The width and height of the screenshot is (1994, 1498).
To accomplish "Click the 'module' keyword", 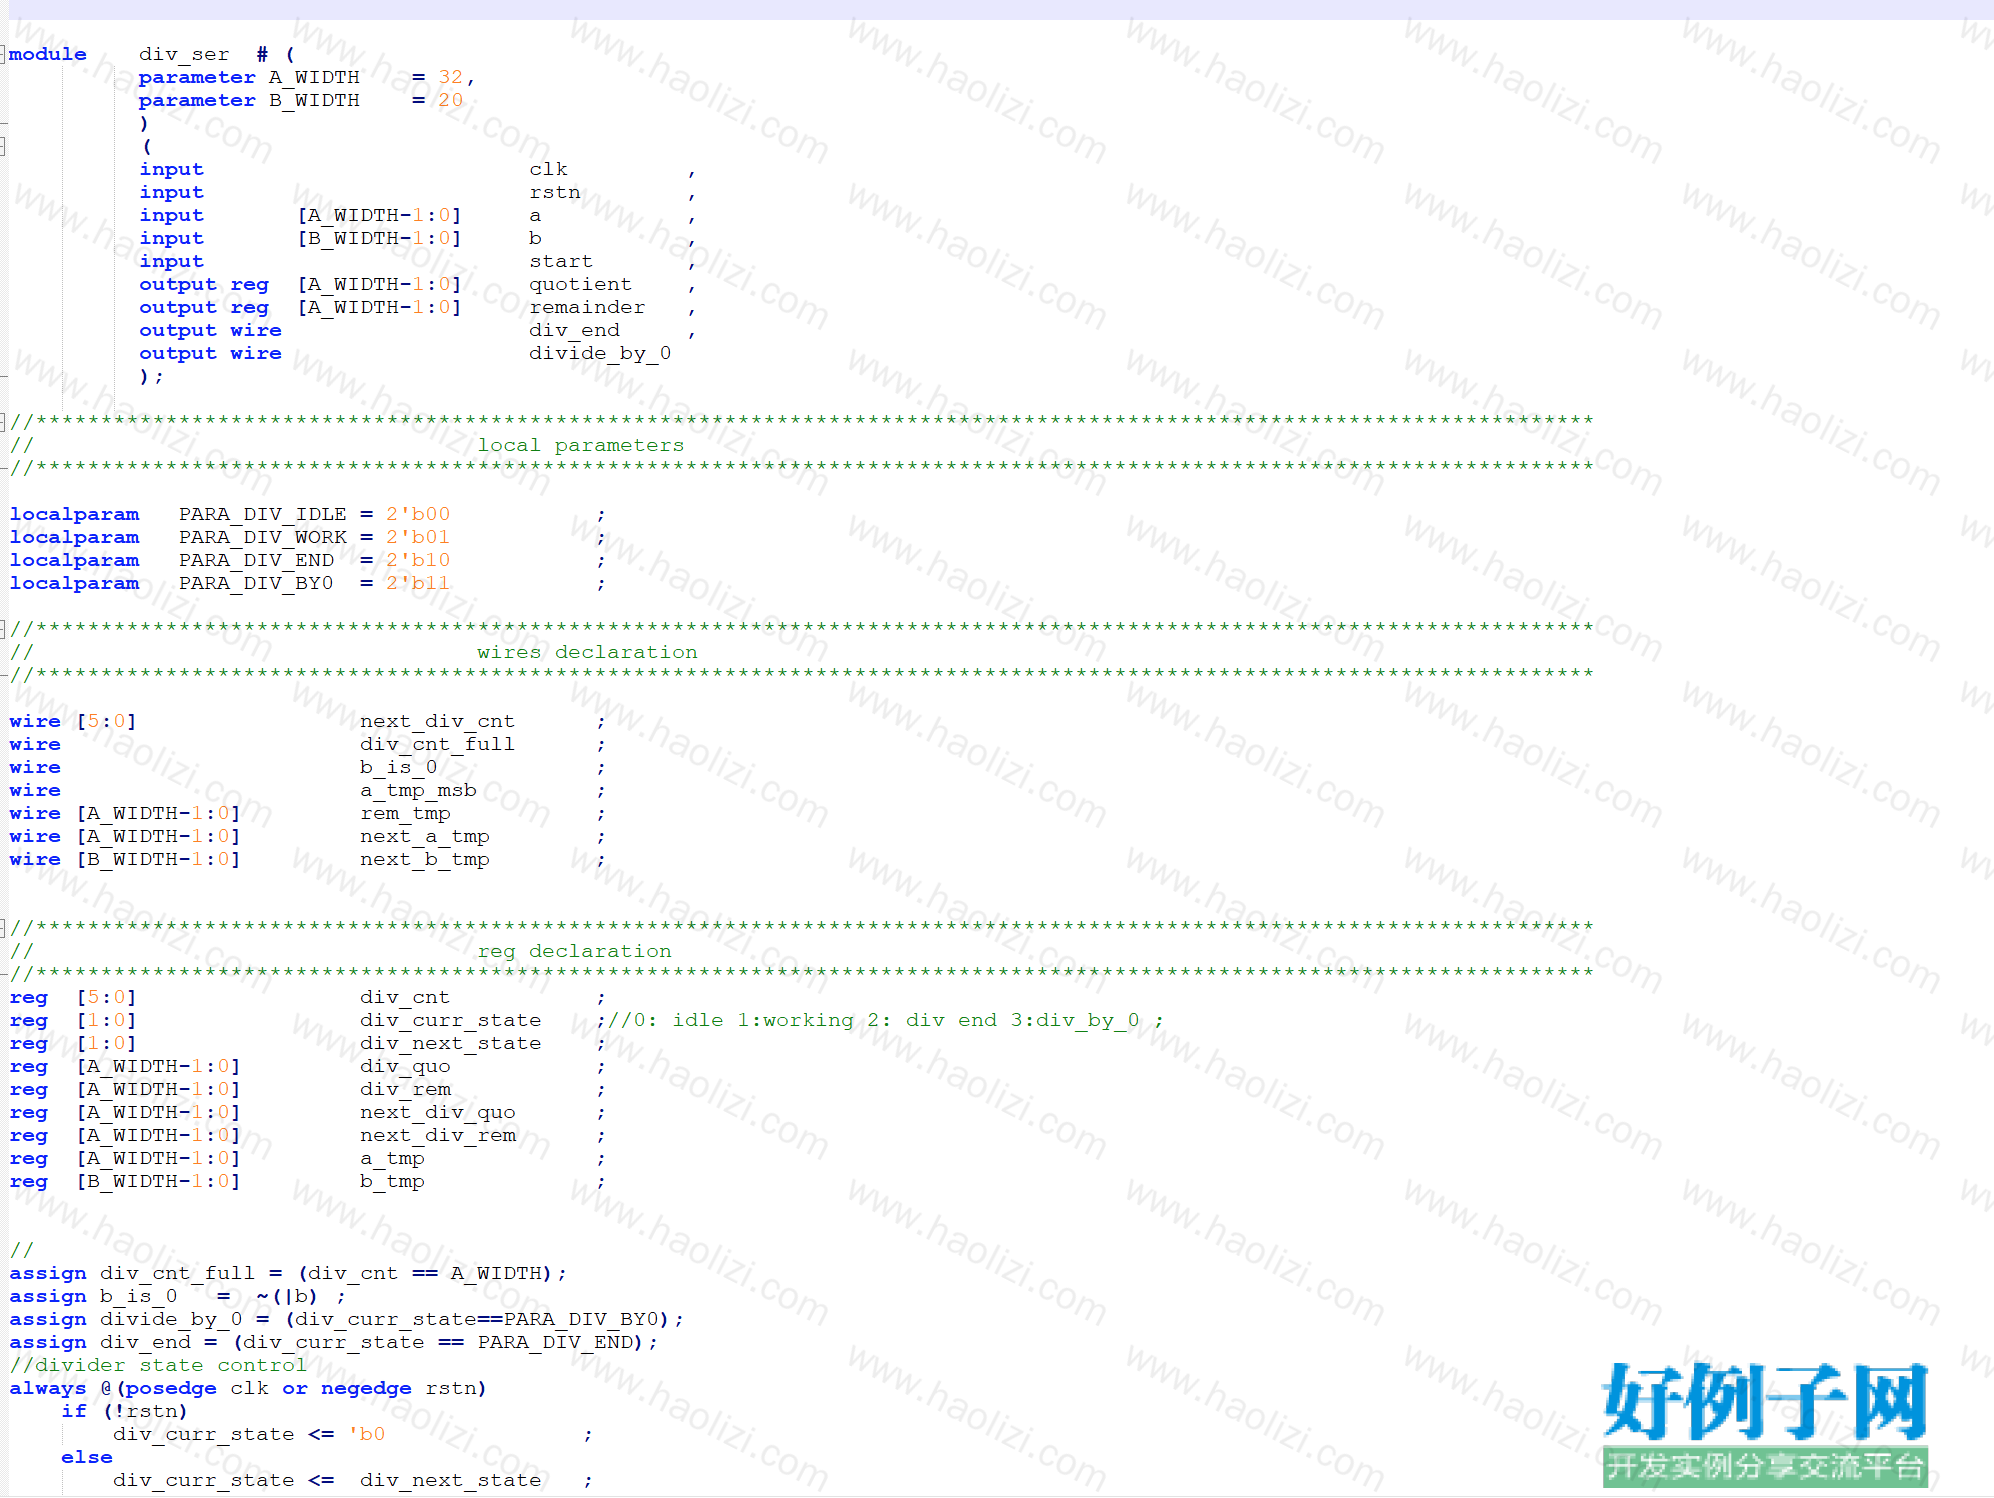I will click(x=48, y=54).
